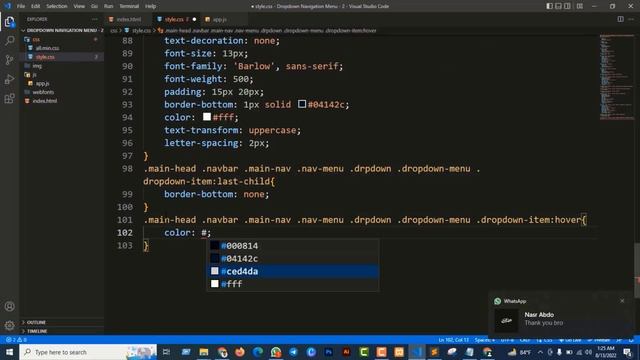Collapse DROPDOWN NAVIGATION MENU folder section
The height and width of the screenshot is (360, 640).
point(61,30)
